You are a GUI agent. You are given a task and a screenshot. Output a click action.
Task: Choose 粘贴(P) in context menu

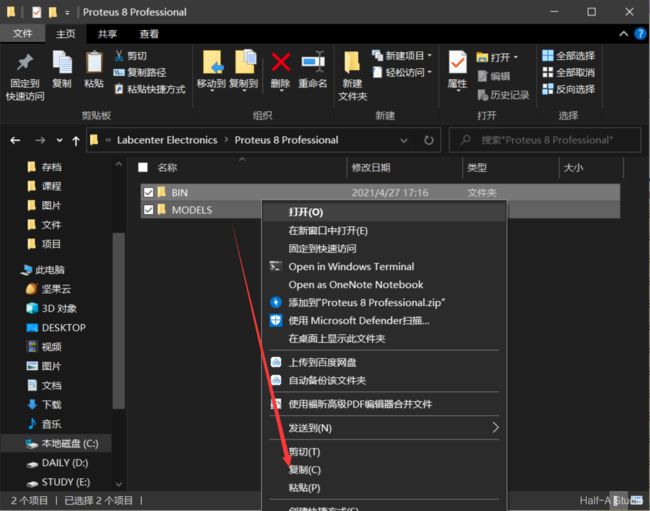pyautogui.click(x=383, y=488)
